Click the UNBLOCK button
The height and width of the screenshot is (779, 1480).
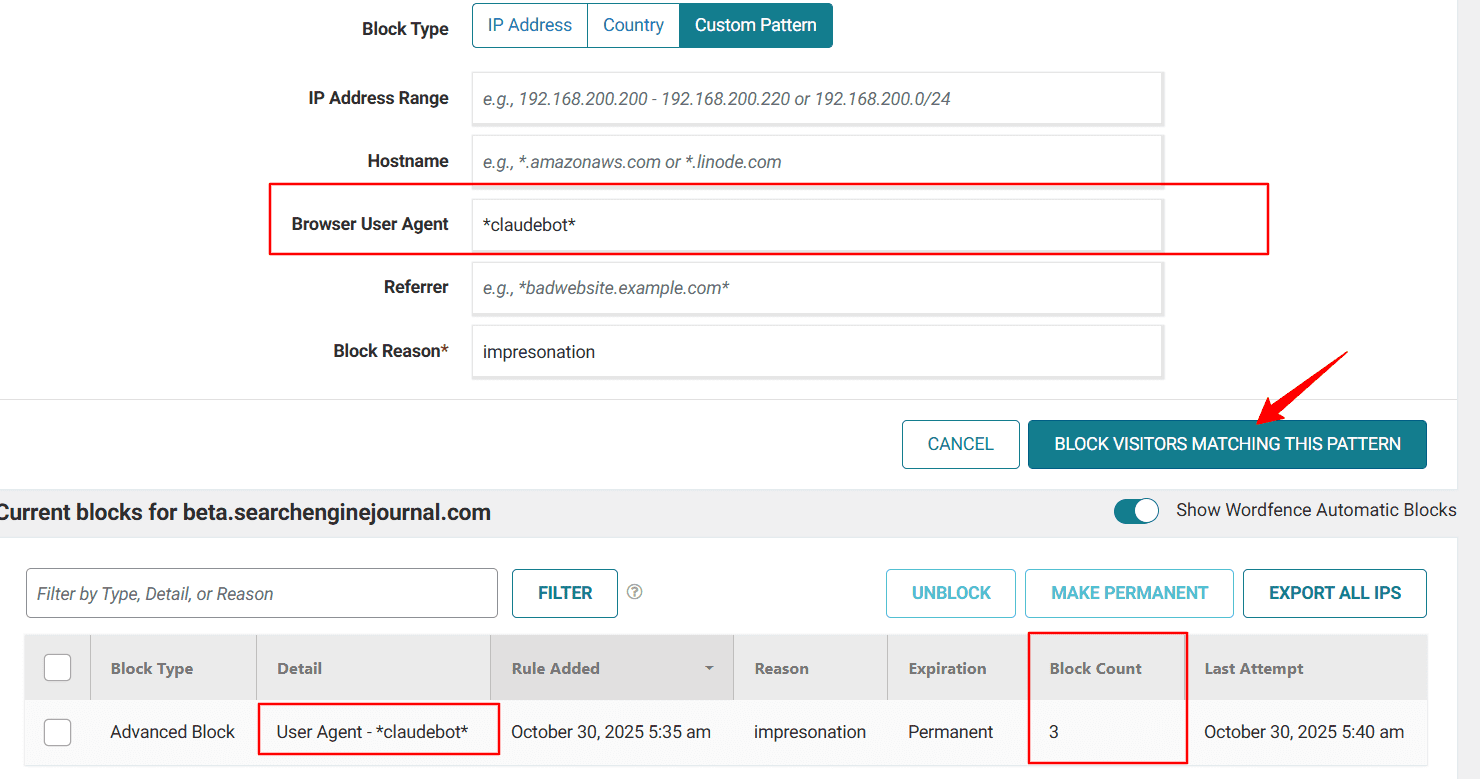click(x=950, y=592)
